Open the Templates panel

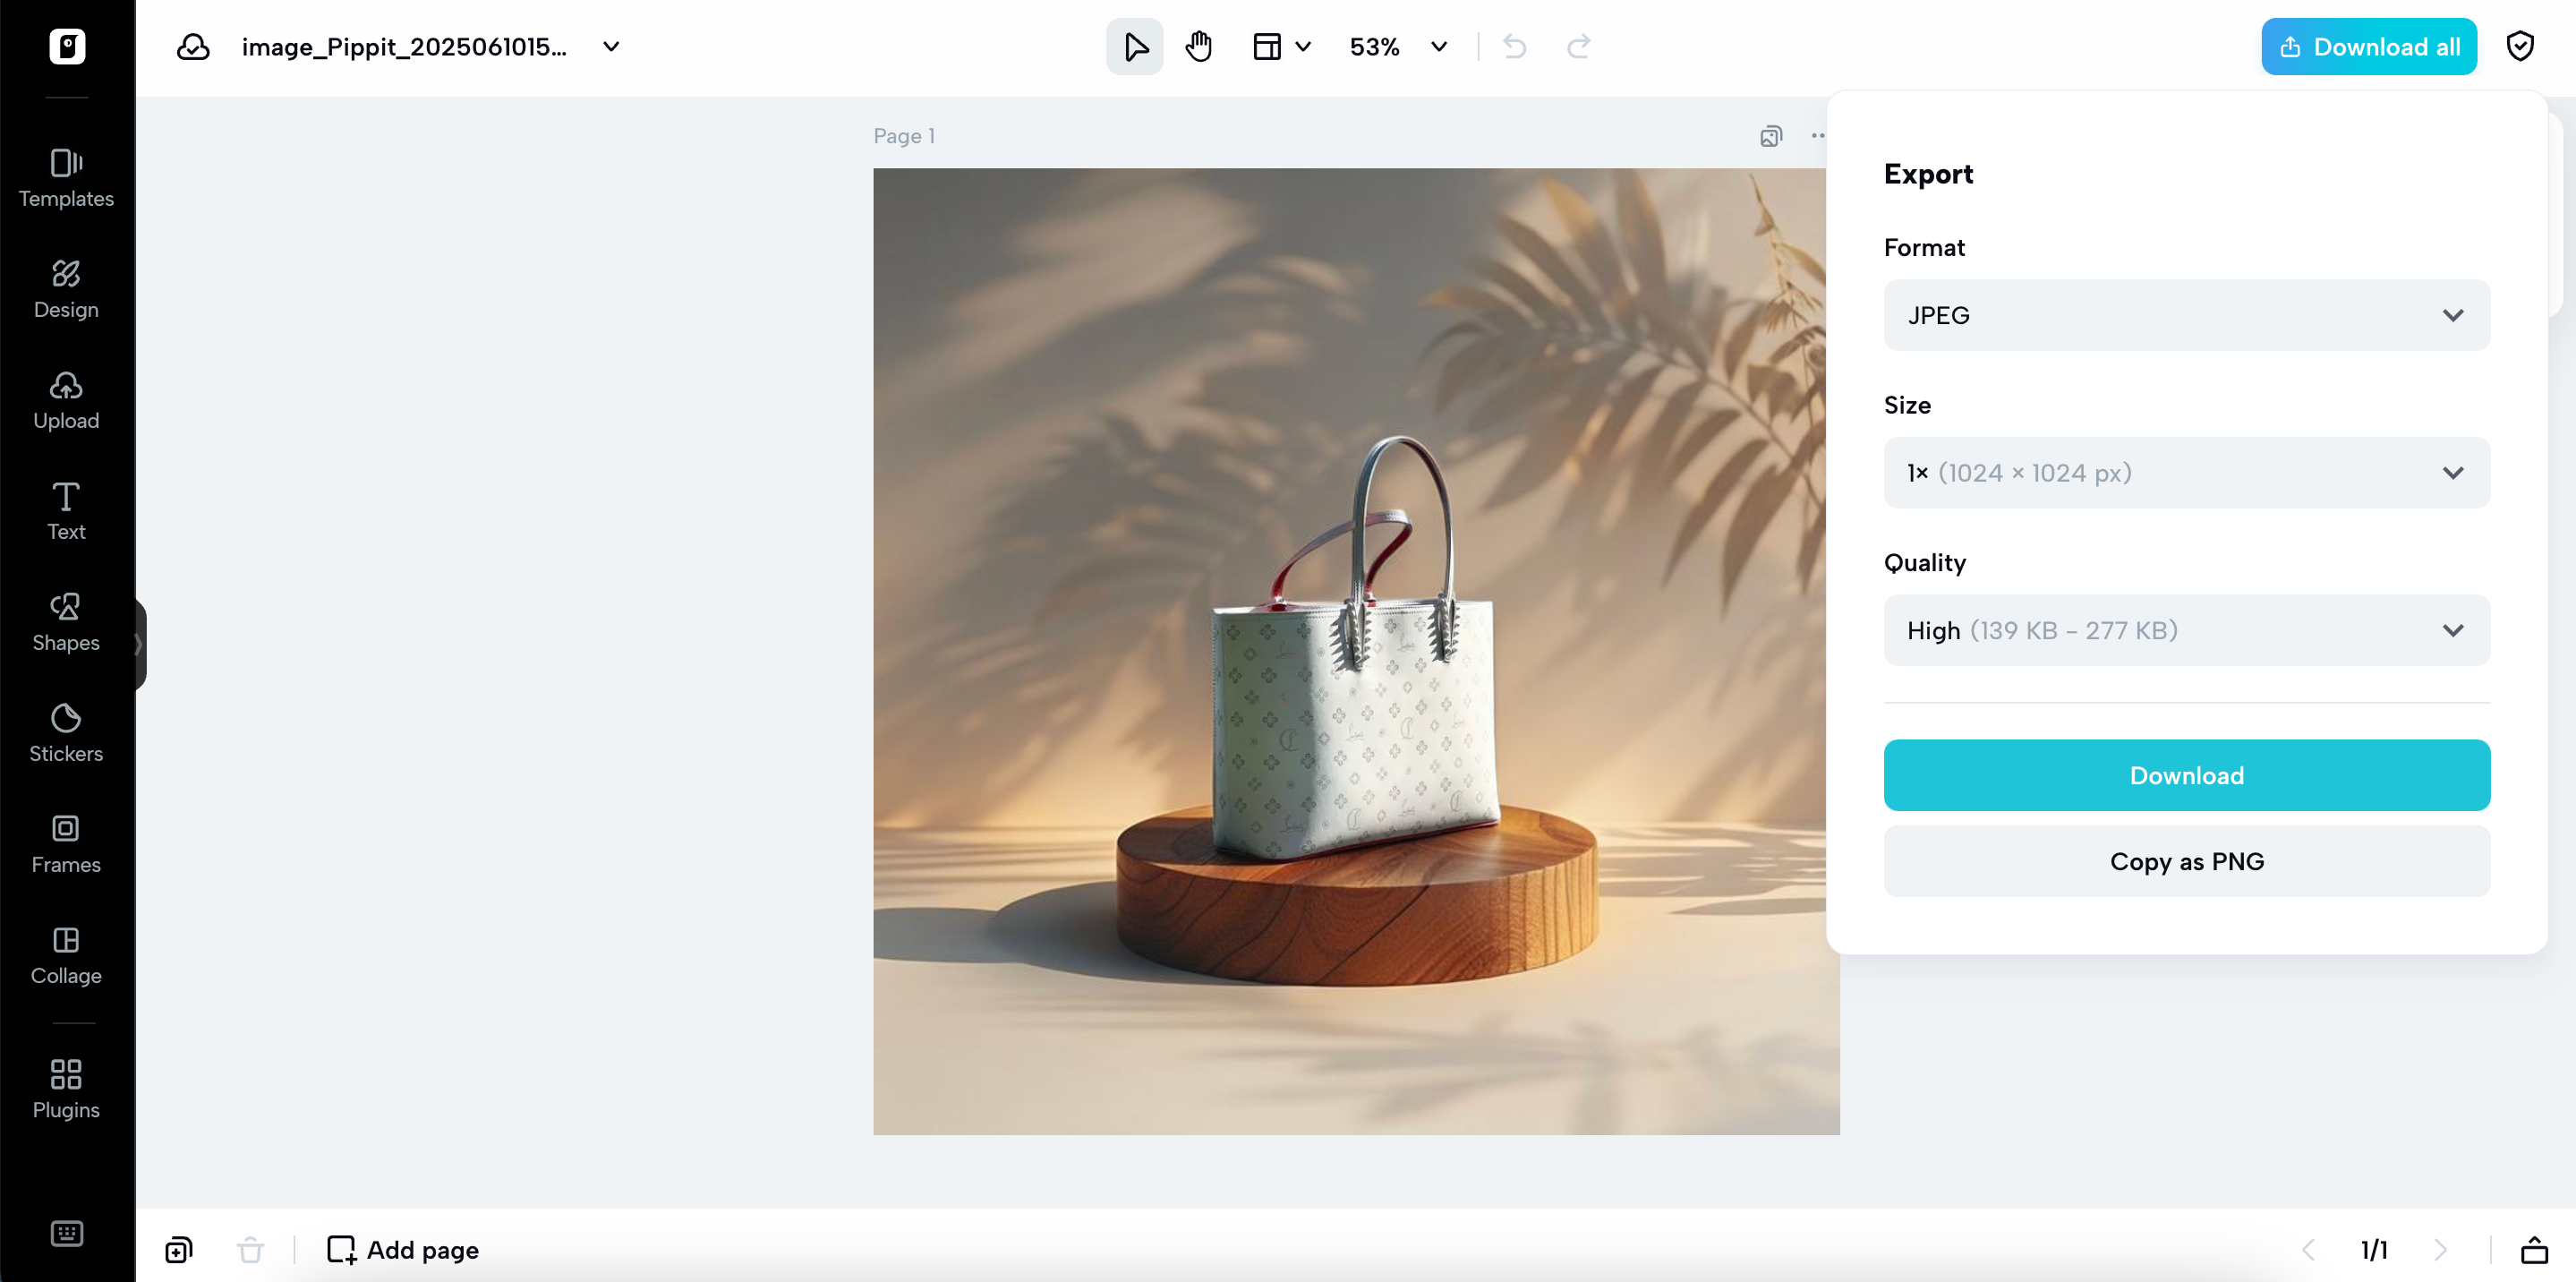66,179
